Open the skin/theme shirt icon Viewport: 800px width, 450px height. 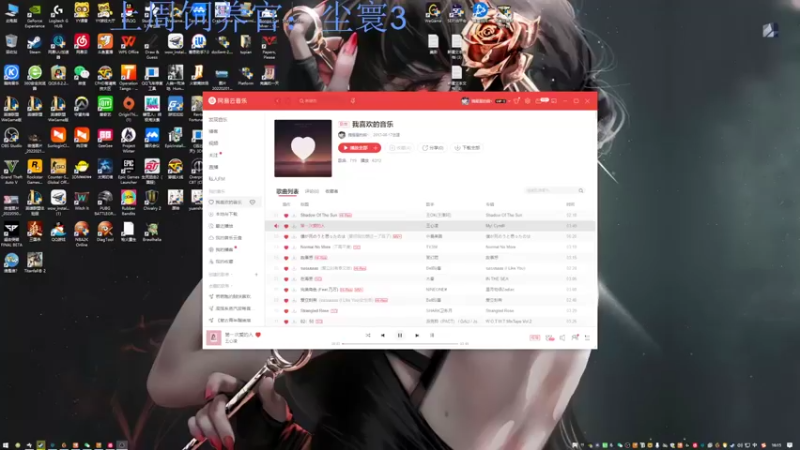pyautogui.click(x=516, y=101)
